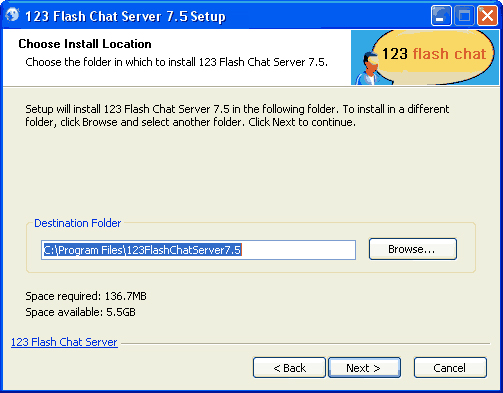Viewport: 503px width, 393px height.
Task: Close the setup wizard window
Action: [487, 15]
